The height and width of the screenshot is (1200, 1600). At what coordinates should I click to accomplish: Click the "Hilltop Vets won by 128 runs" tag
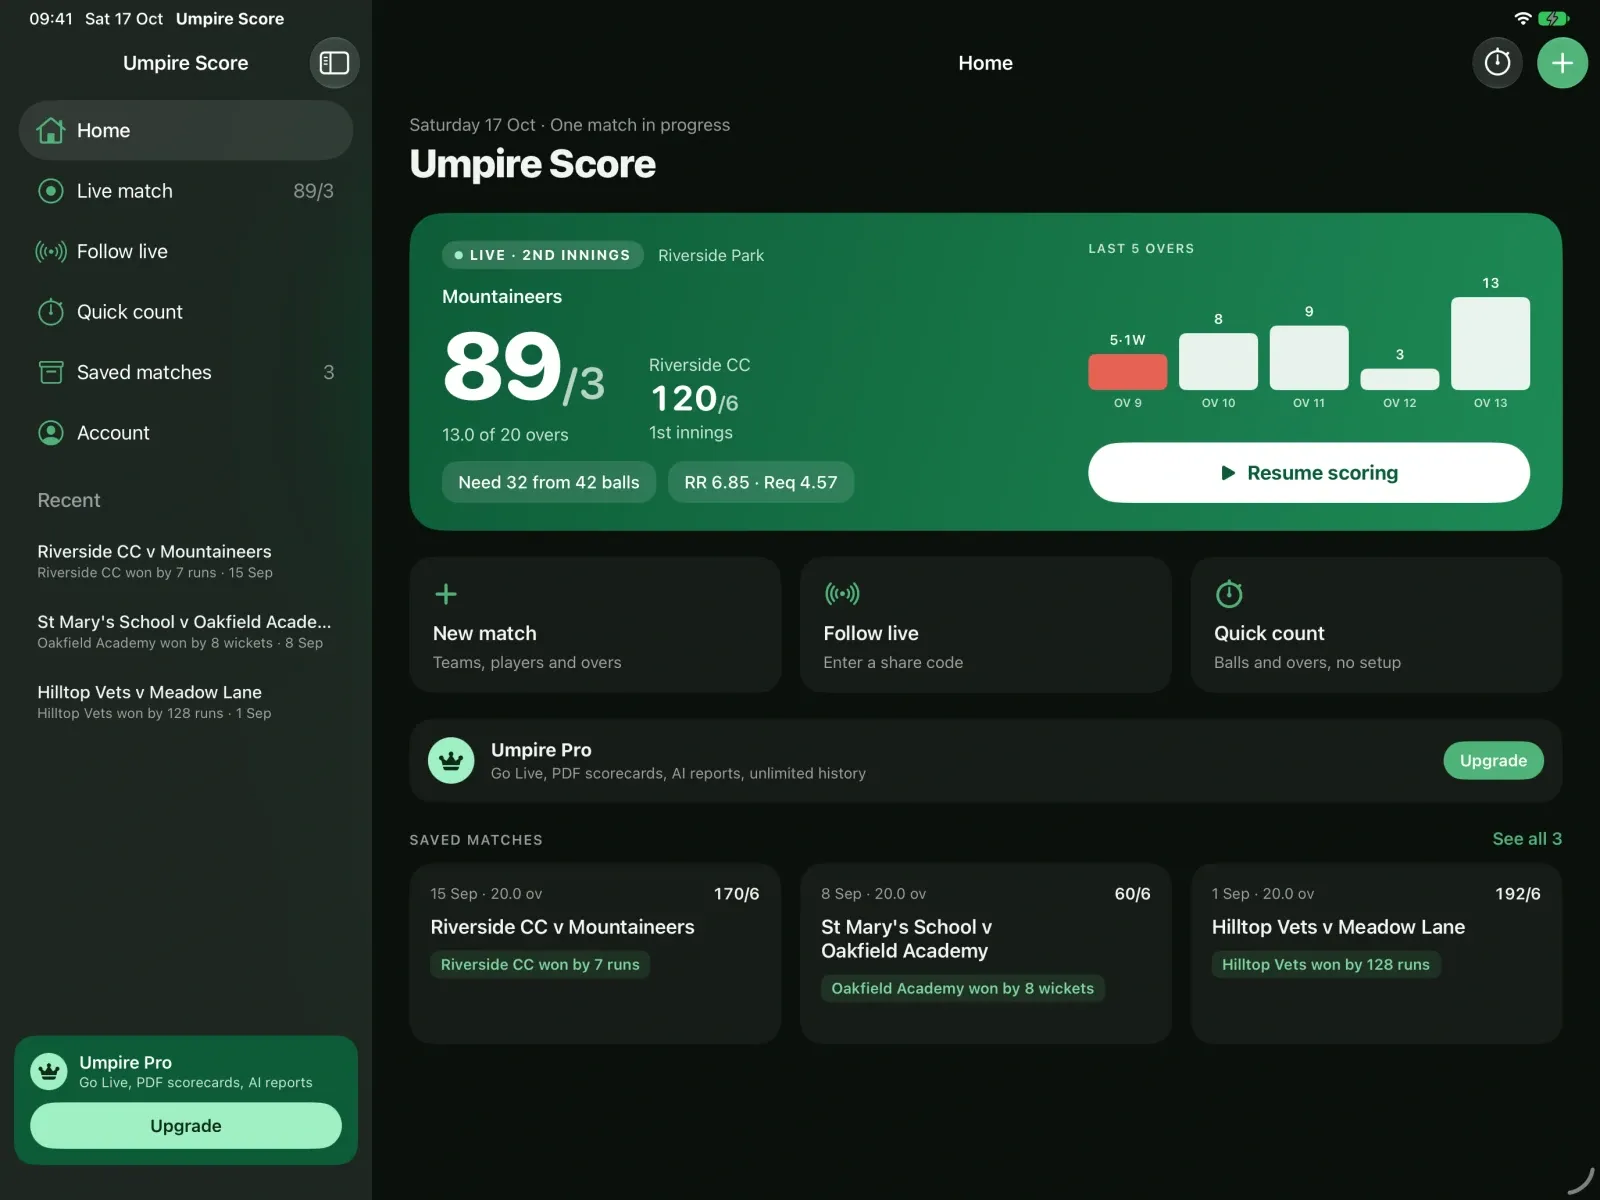click(1325, 965)
